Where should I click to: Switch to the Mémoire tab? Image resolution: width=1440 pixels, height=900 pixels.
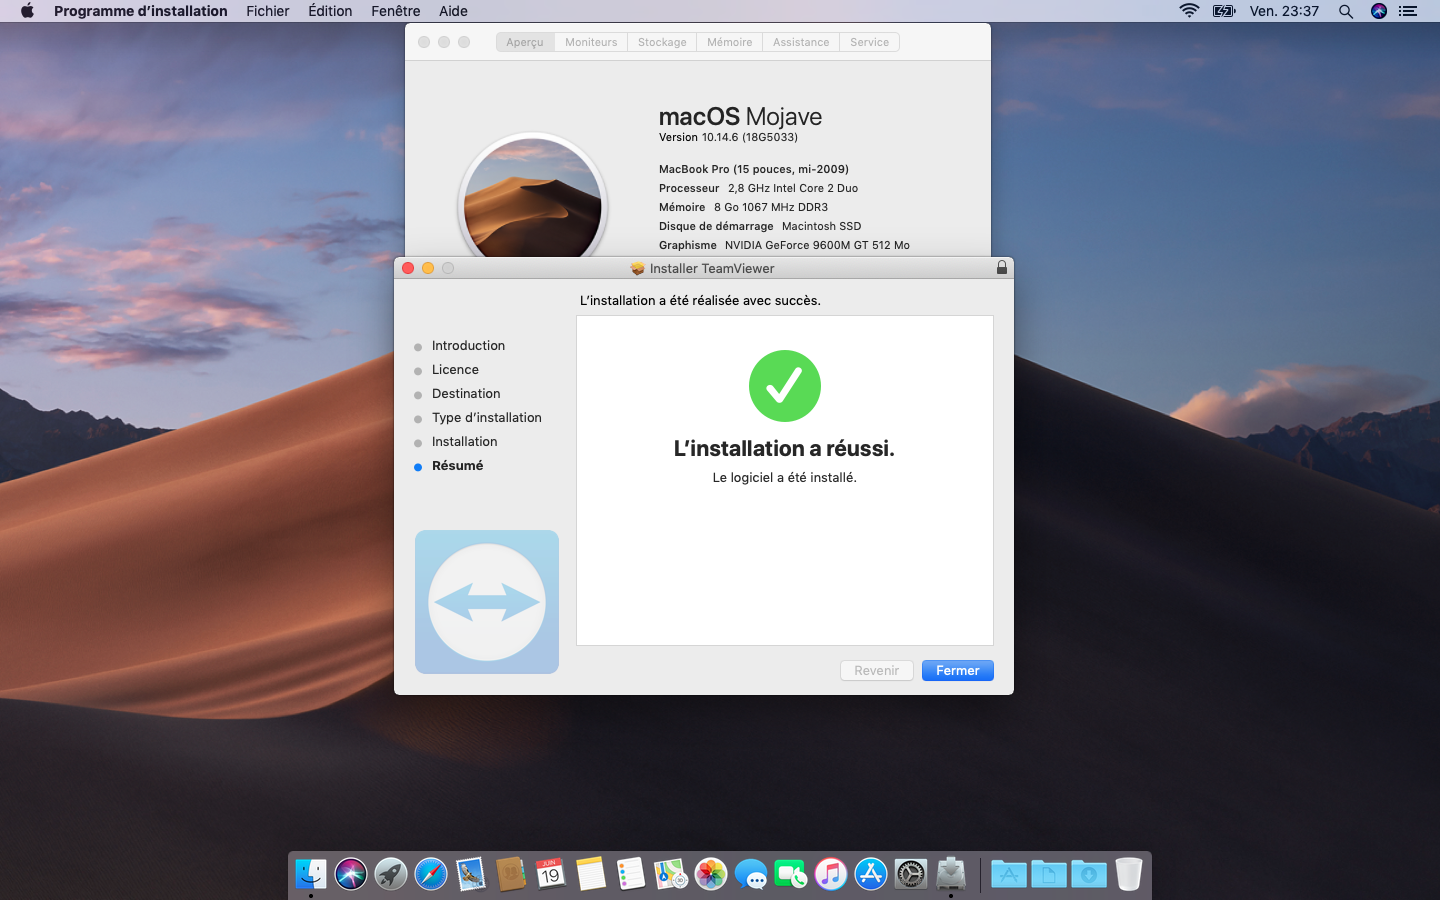click(729, 42)
